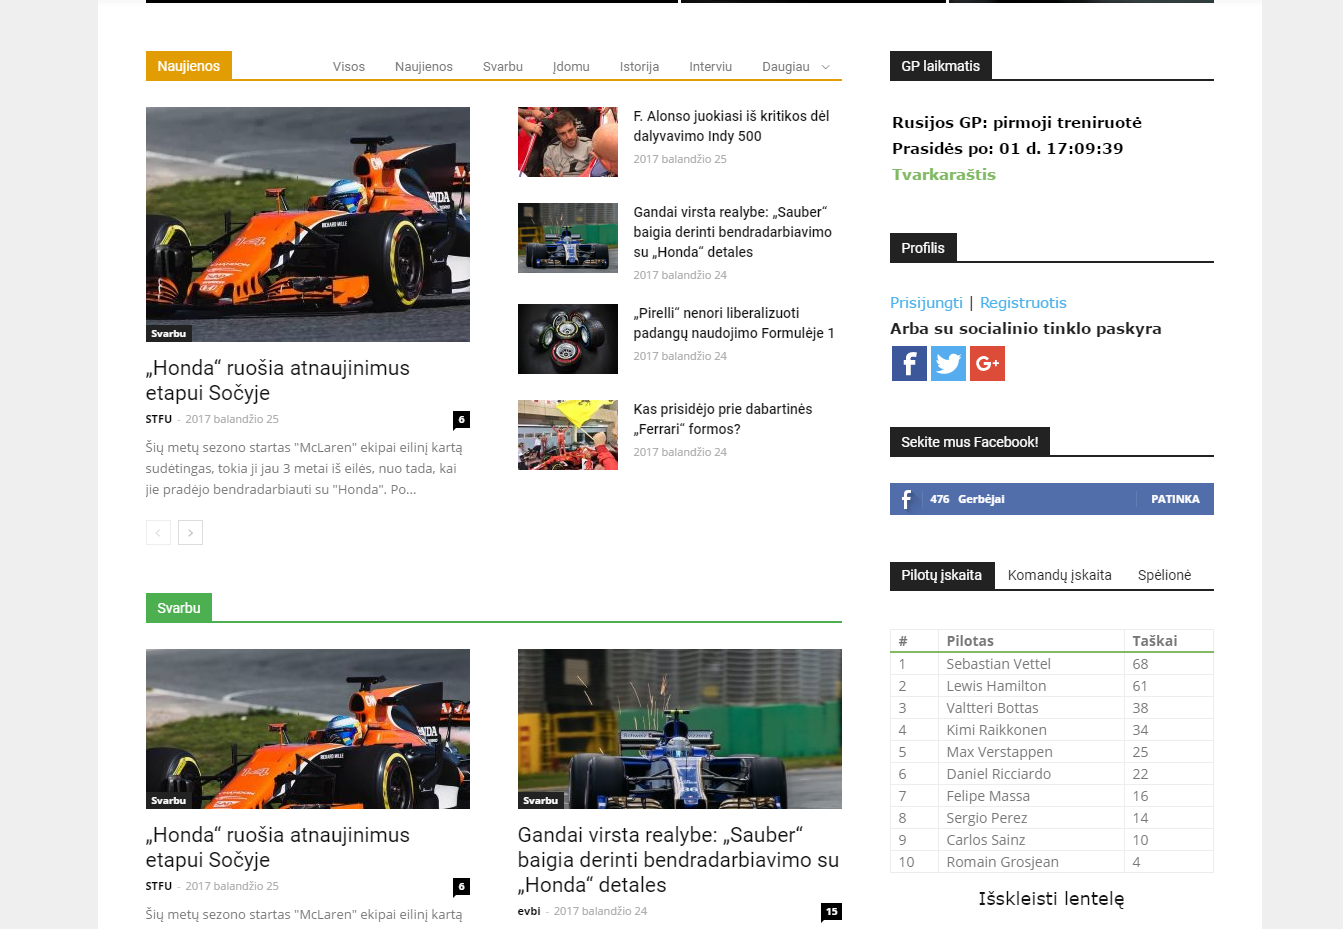Open large Sauber headline in Svarbu section

click(679, 860)
